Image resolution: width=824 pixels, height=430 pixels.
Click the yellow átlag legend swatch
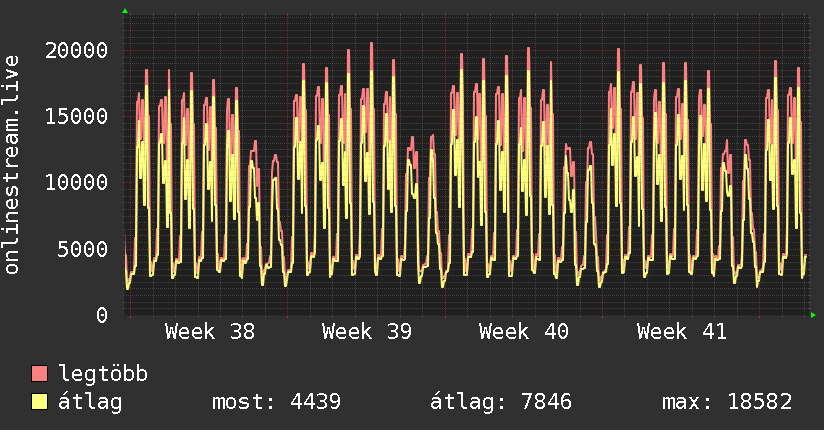coord(39,401)
